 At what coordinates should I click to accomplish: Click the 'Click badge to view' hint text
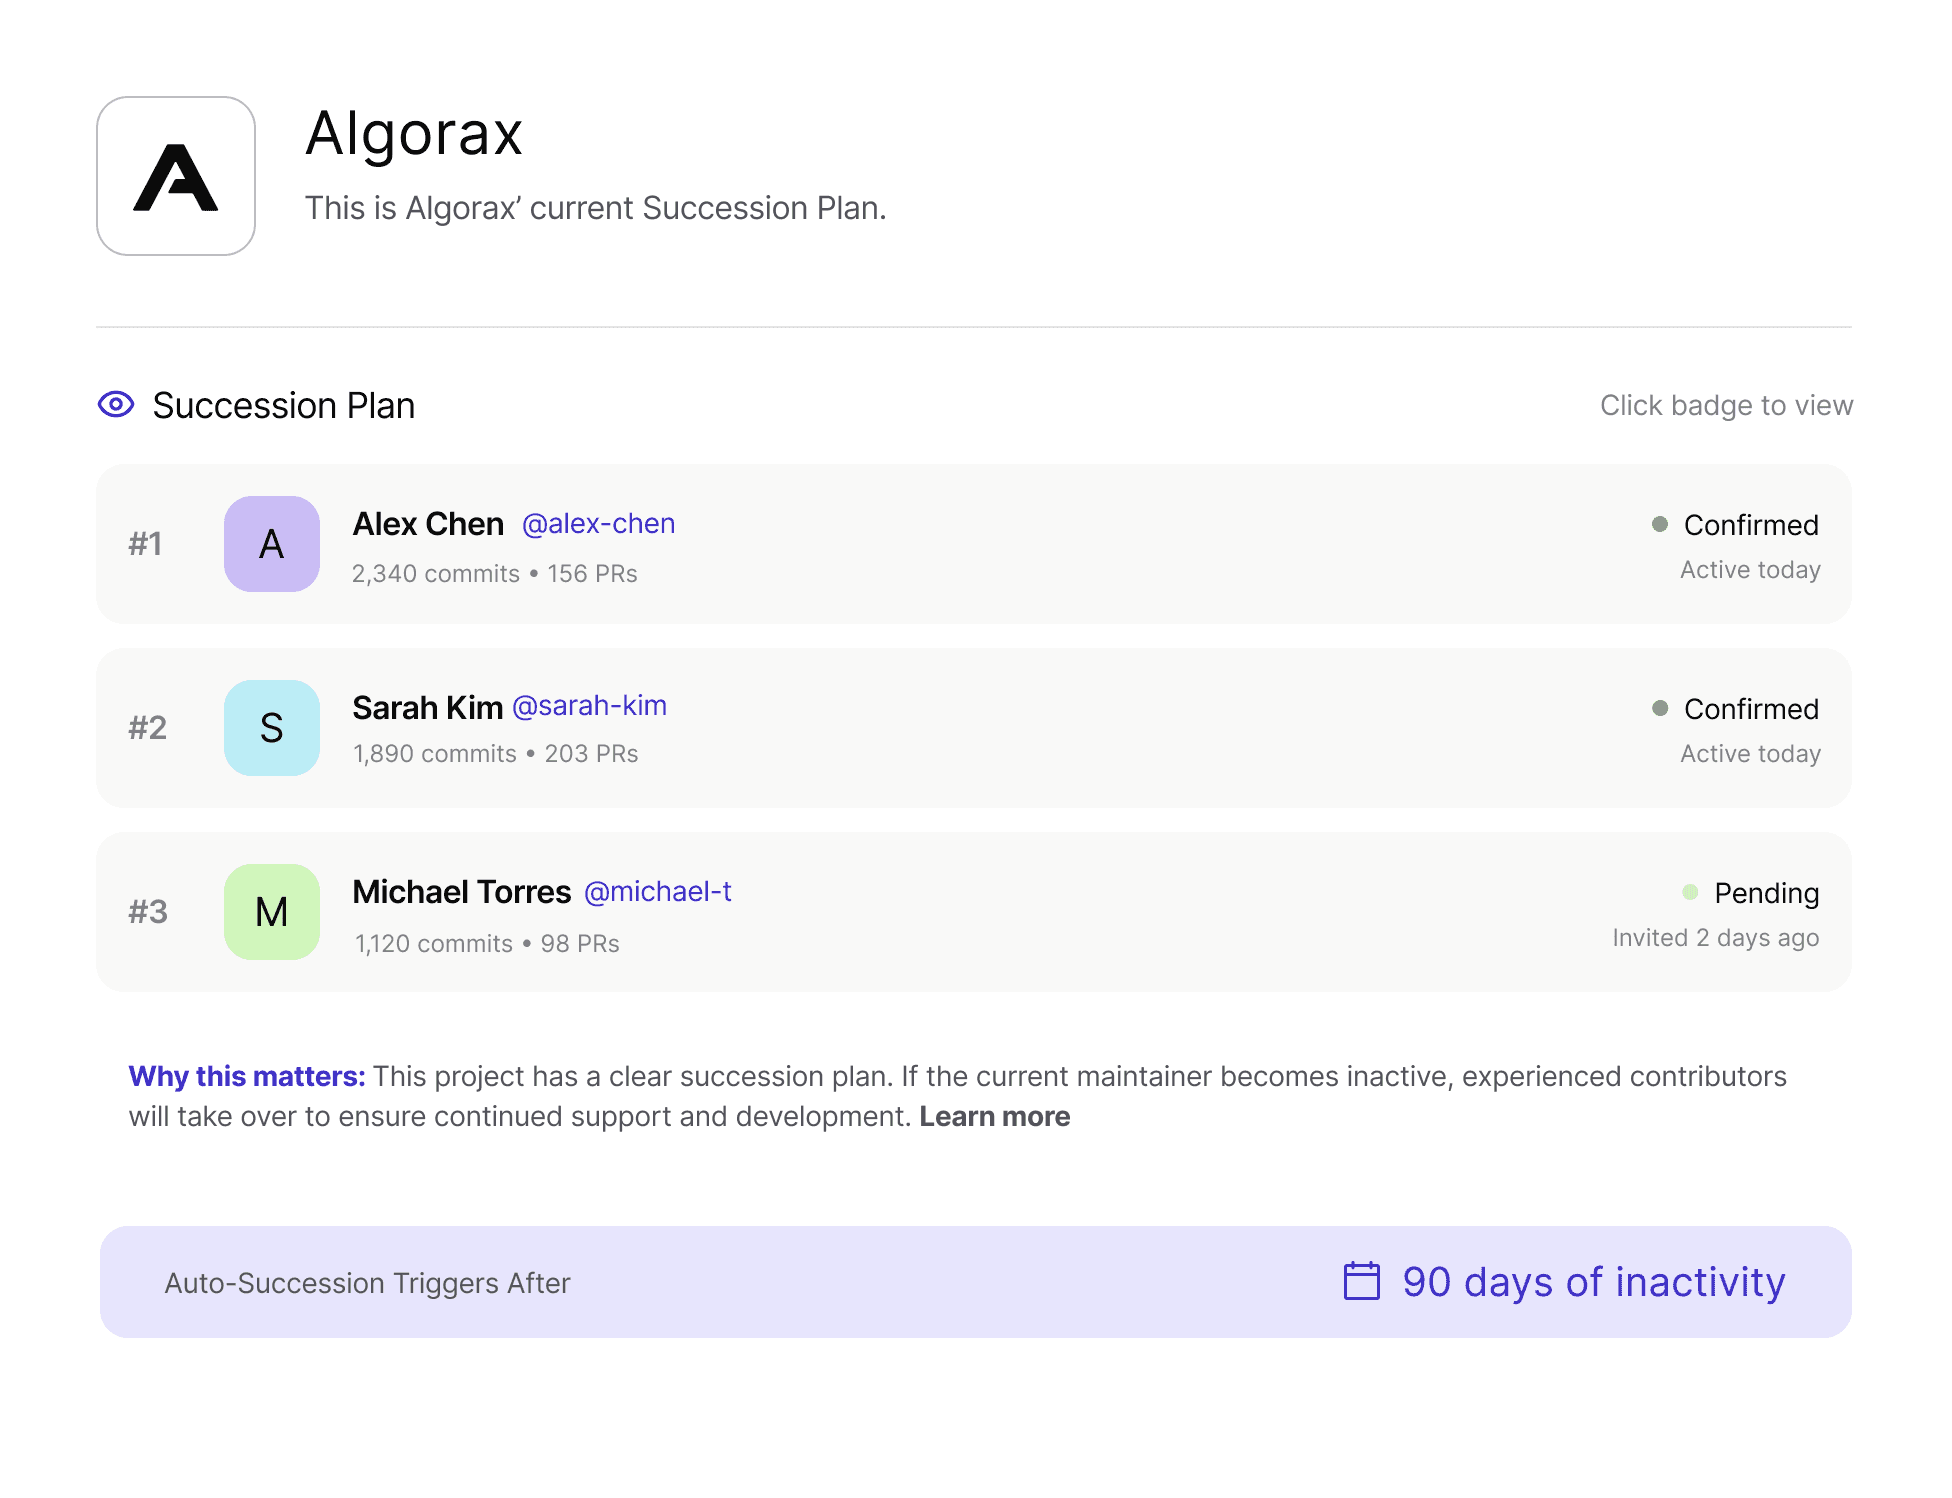(x=1725, y=405)
